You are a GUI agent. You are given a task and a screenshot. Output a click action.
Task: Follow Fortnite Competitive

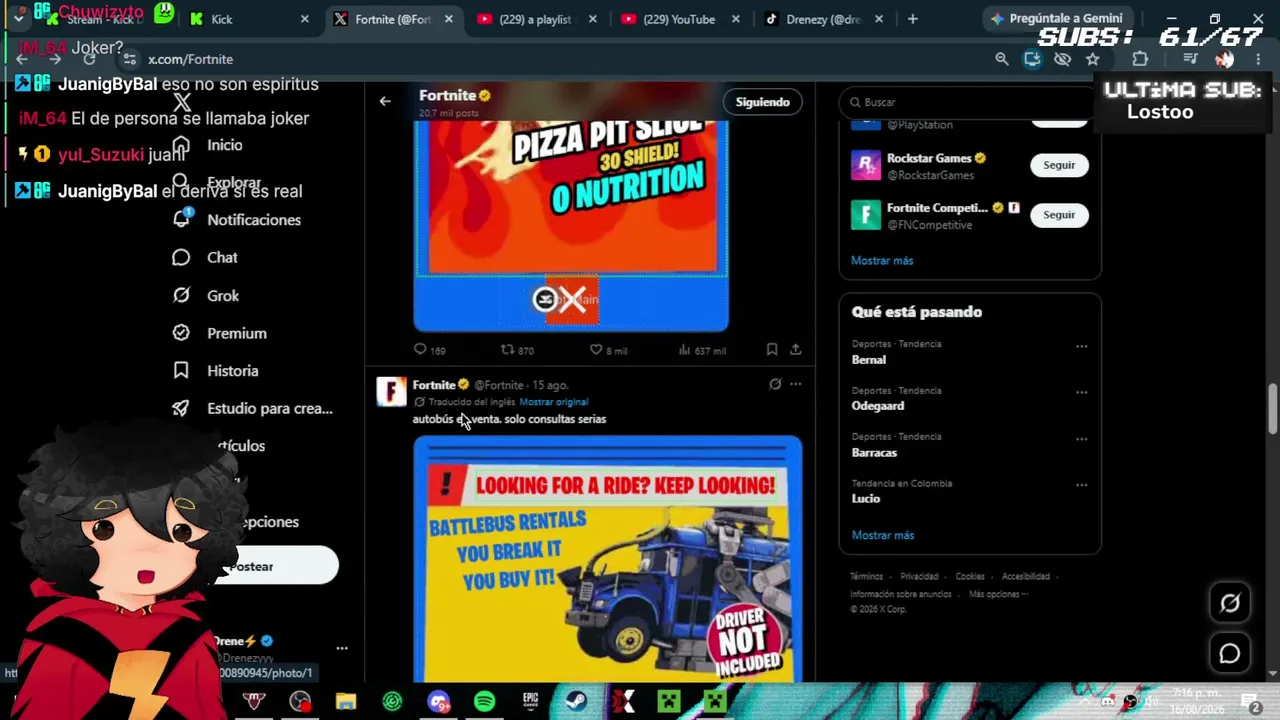(1059, 215)
